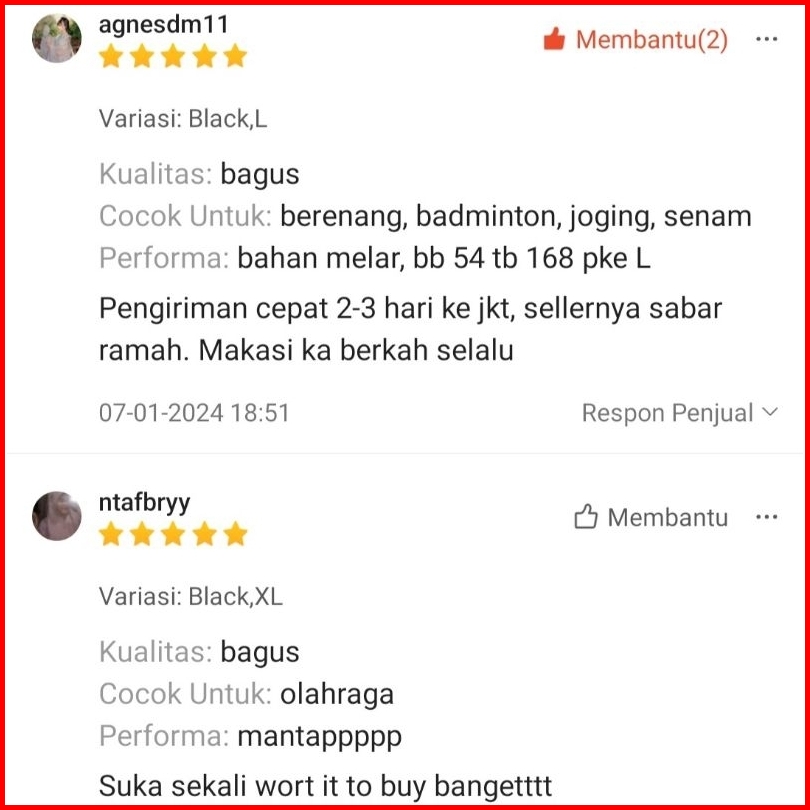
Task: Open the three-dot menu for agnesdm11's review
Action: pyautogui.click(x=766, y=39)
